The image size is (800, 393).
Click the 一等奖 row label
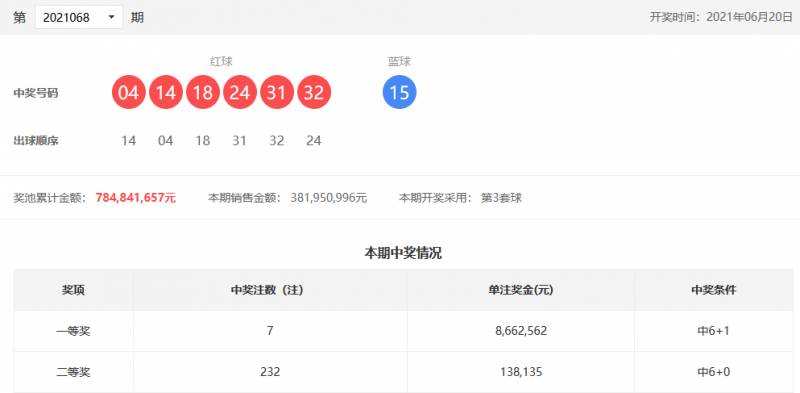[73, 331]
